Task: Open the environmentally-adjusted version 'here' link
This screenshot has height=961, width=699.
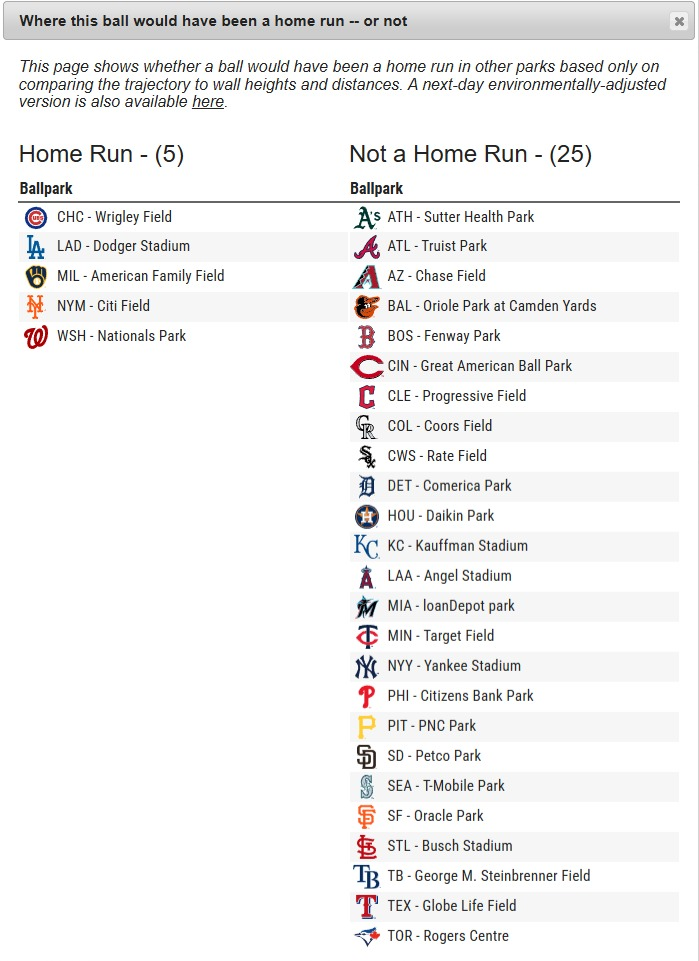Action: (x=208, y=102)
